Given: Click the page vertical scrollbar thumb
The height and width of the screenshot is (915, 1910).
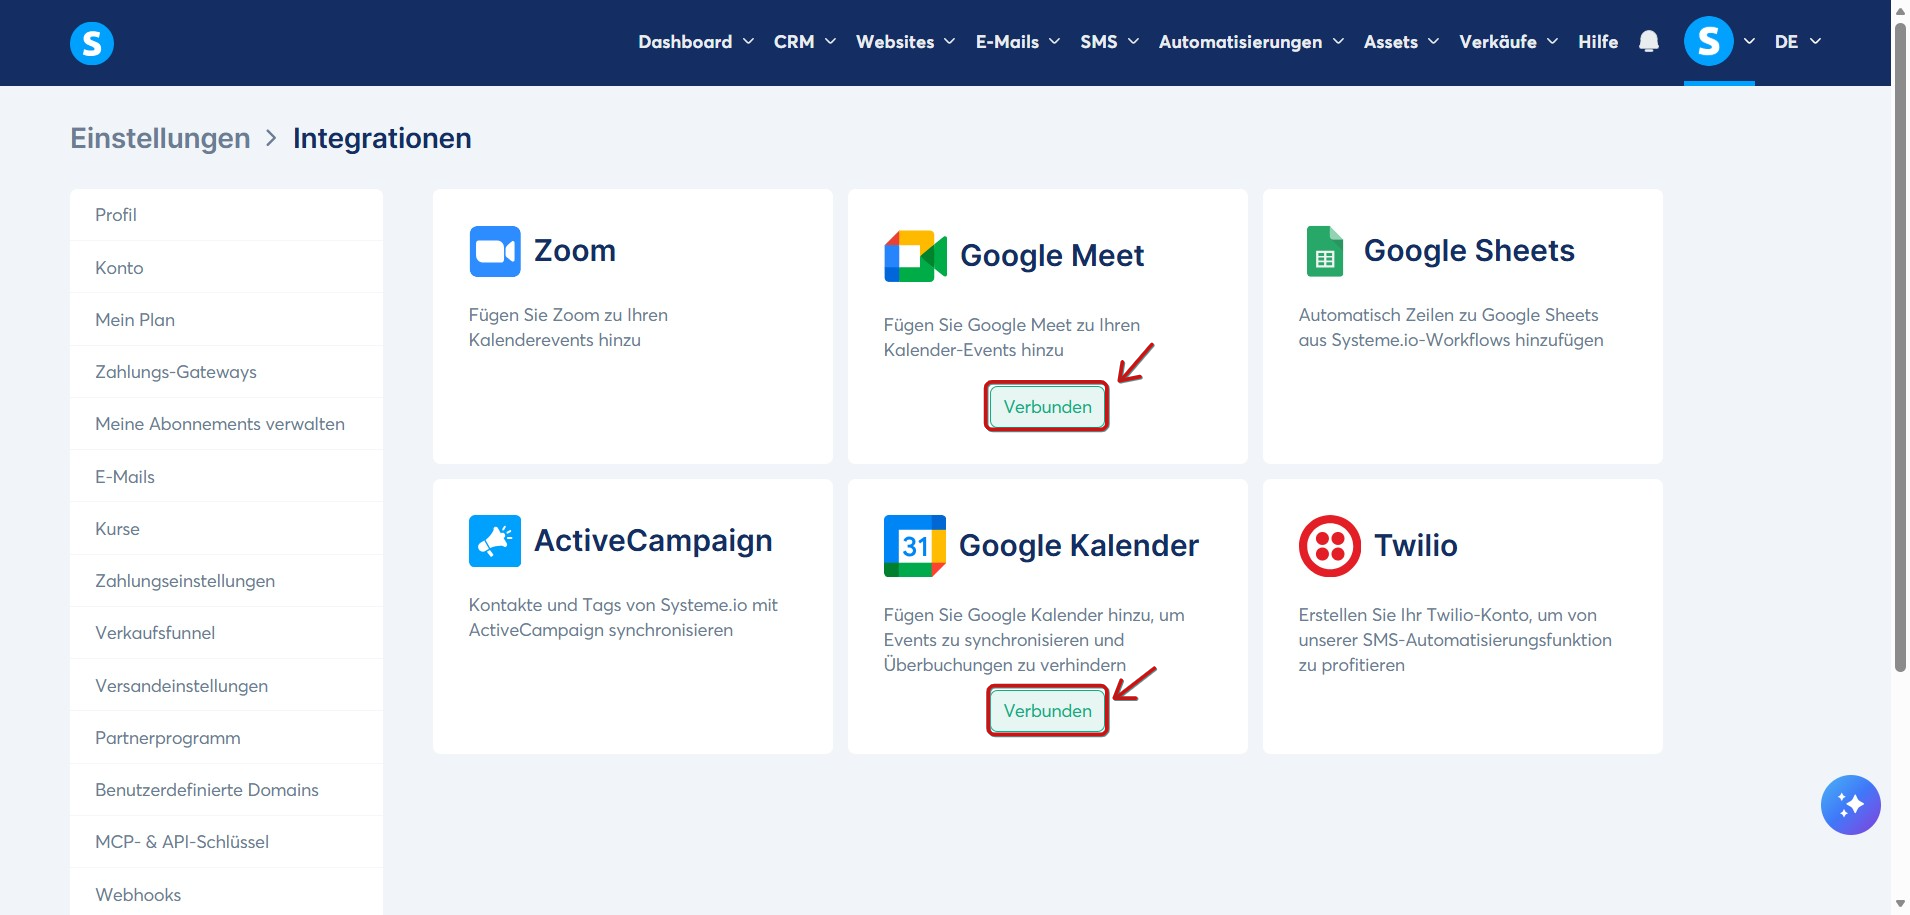Looking at the screenshot, I should tap(1900, 347).
